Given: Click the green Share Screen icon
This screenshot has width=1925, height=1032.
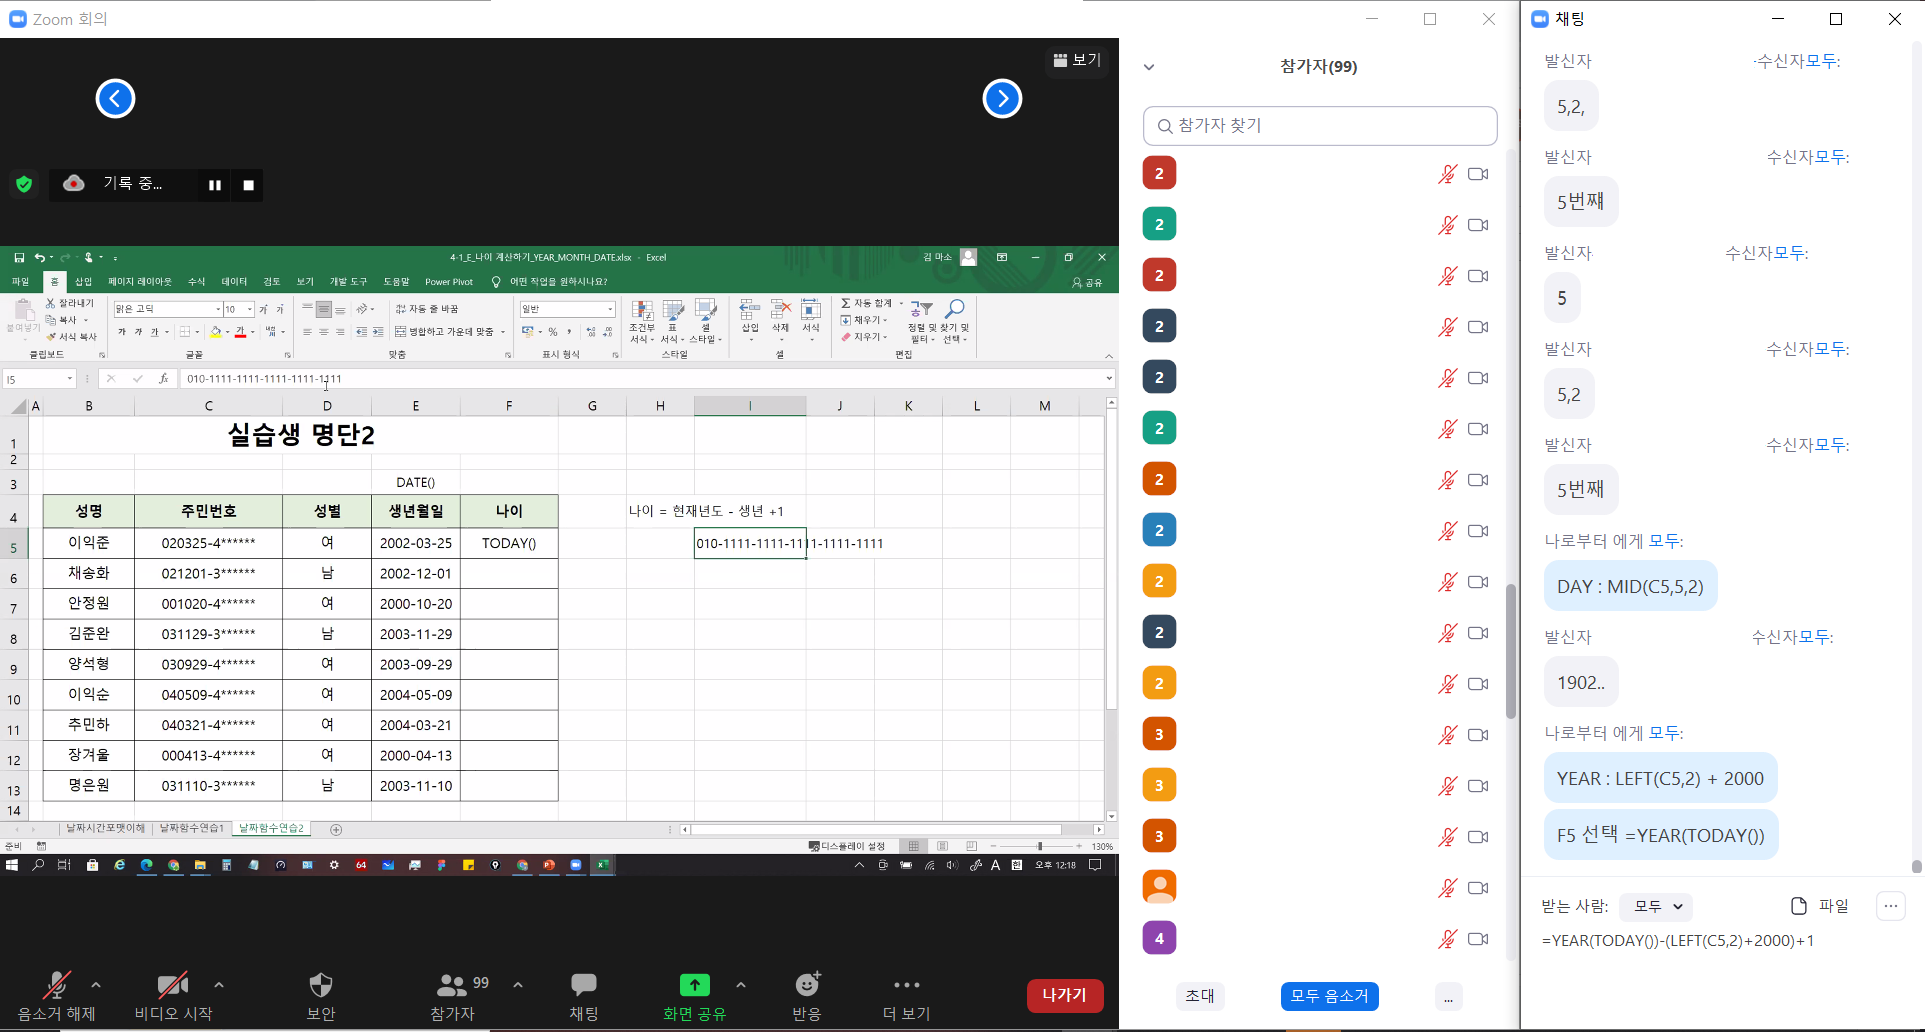Looking at the screenshot, I should pos(694,986).
